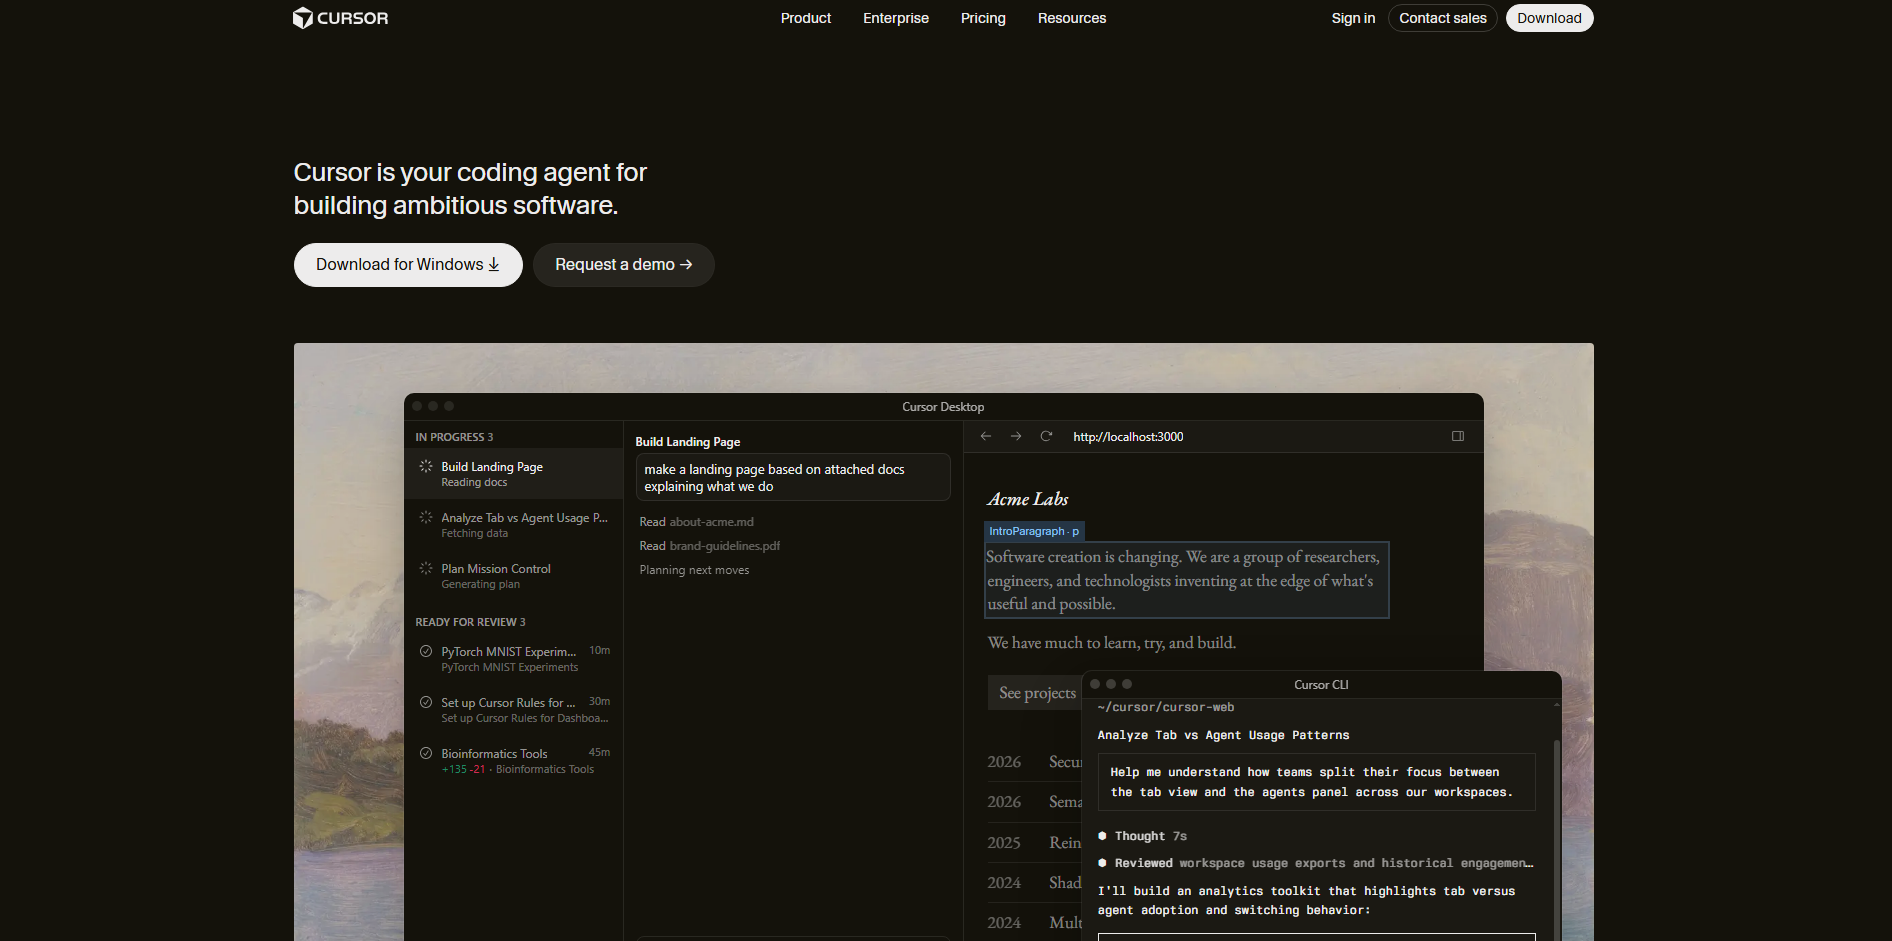Screen dimensions: 1892x941
Task: Open the Bioinformatics Tools review item
Action: 514,761
